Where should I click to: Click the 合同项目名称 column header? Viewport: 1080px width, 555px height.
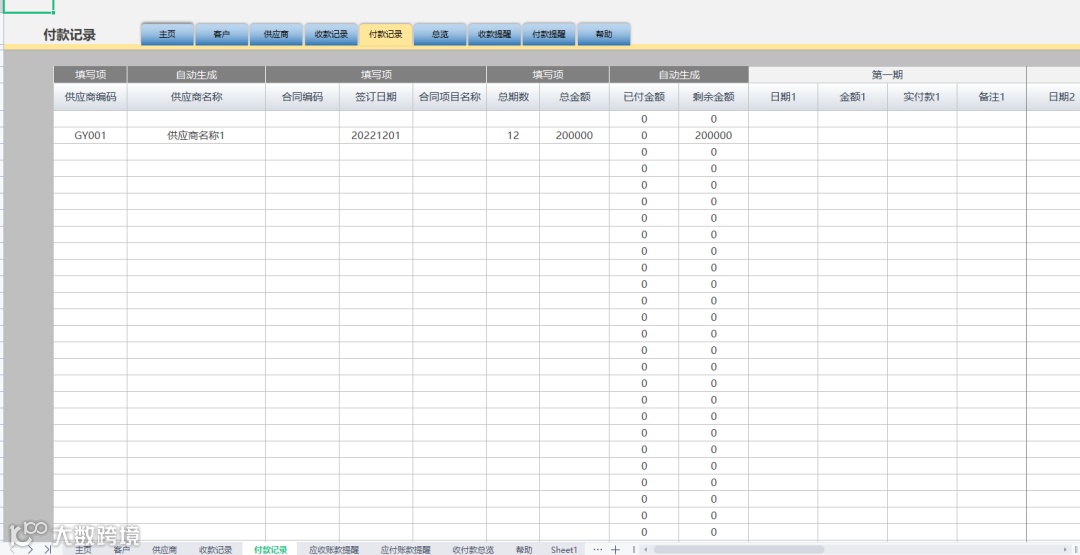pyautogui.click(x=450, y=97)
